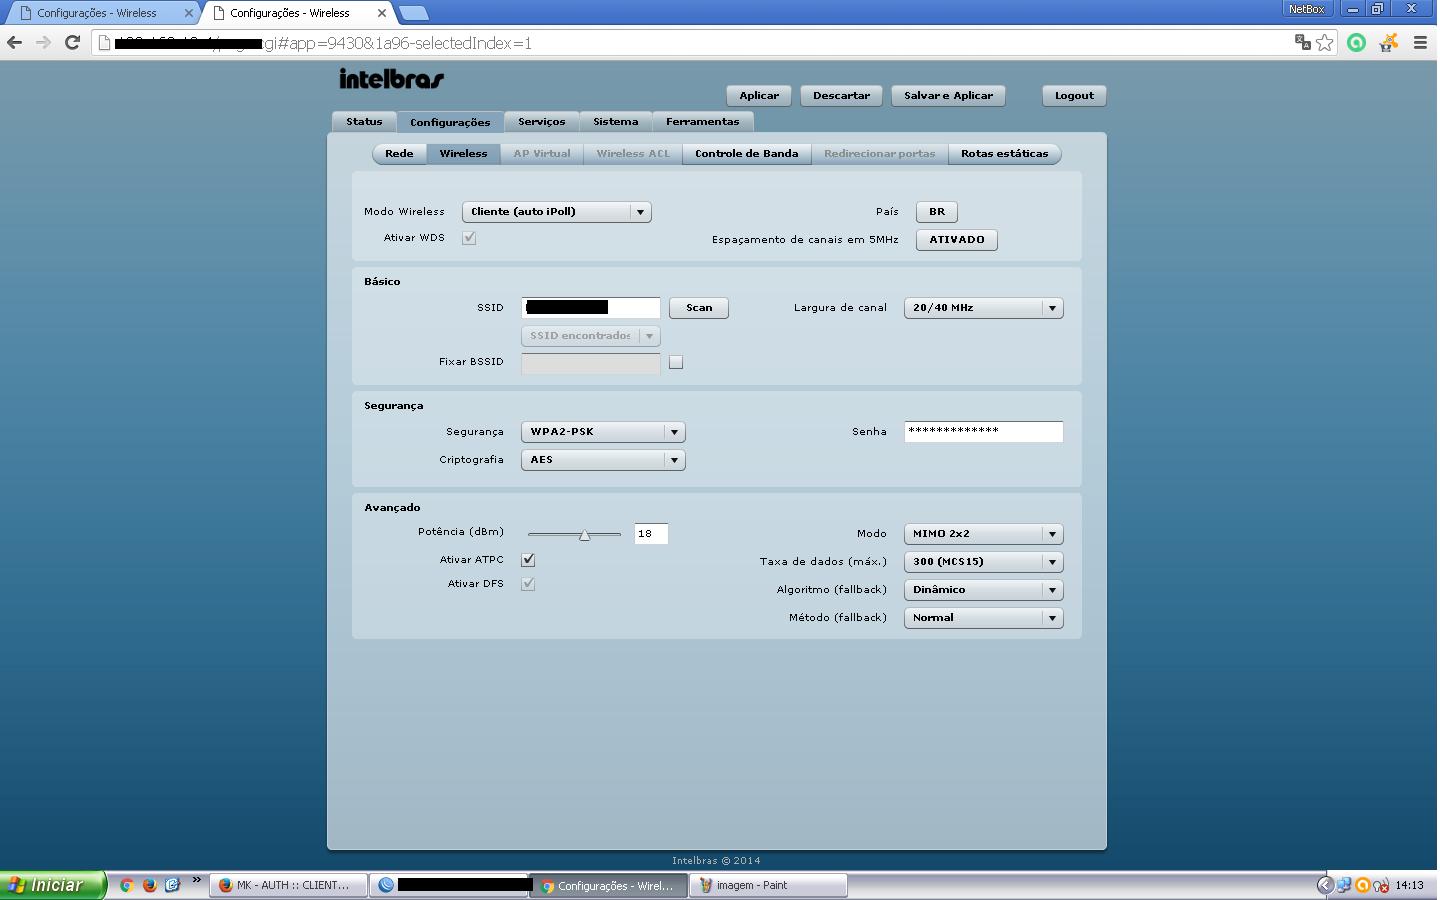Click the browser forward arrow
The image size is (1440, 900).
tap(43, 43)
